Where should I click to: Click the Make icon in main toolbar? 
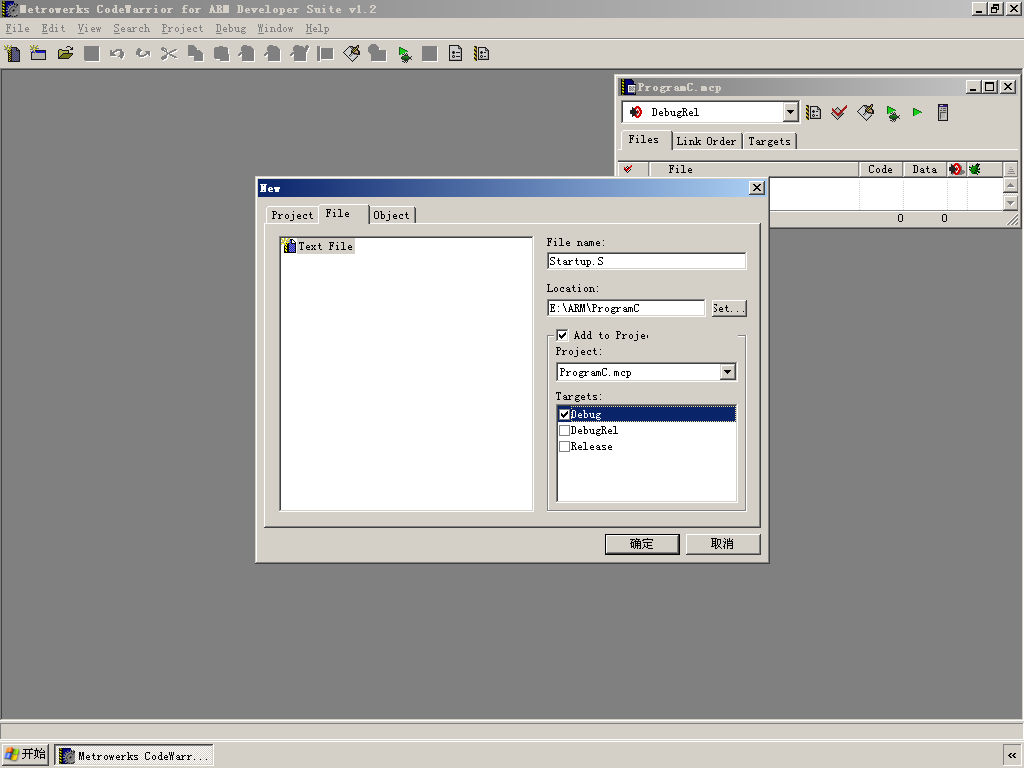[x=351, y=54]
